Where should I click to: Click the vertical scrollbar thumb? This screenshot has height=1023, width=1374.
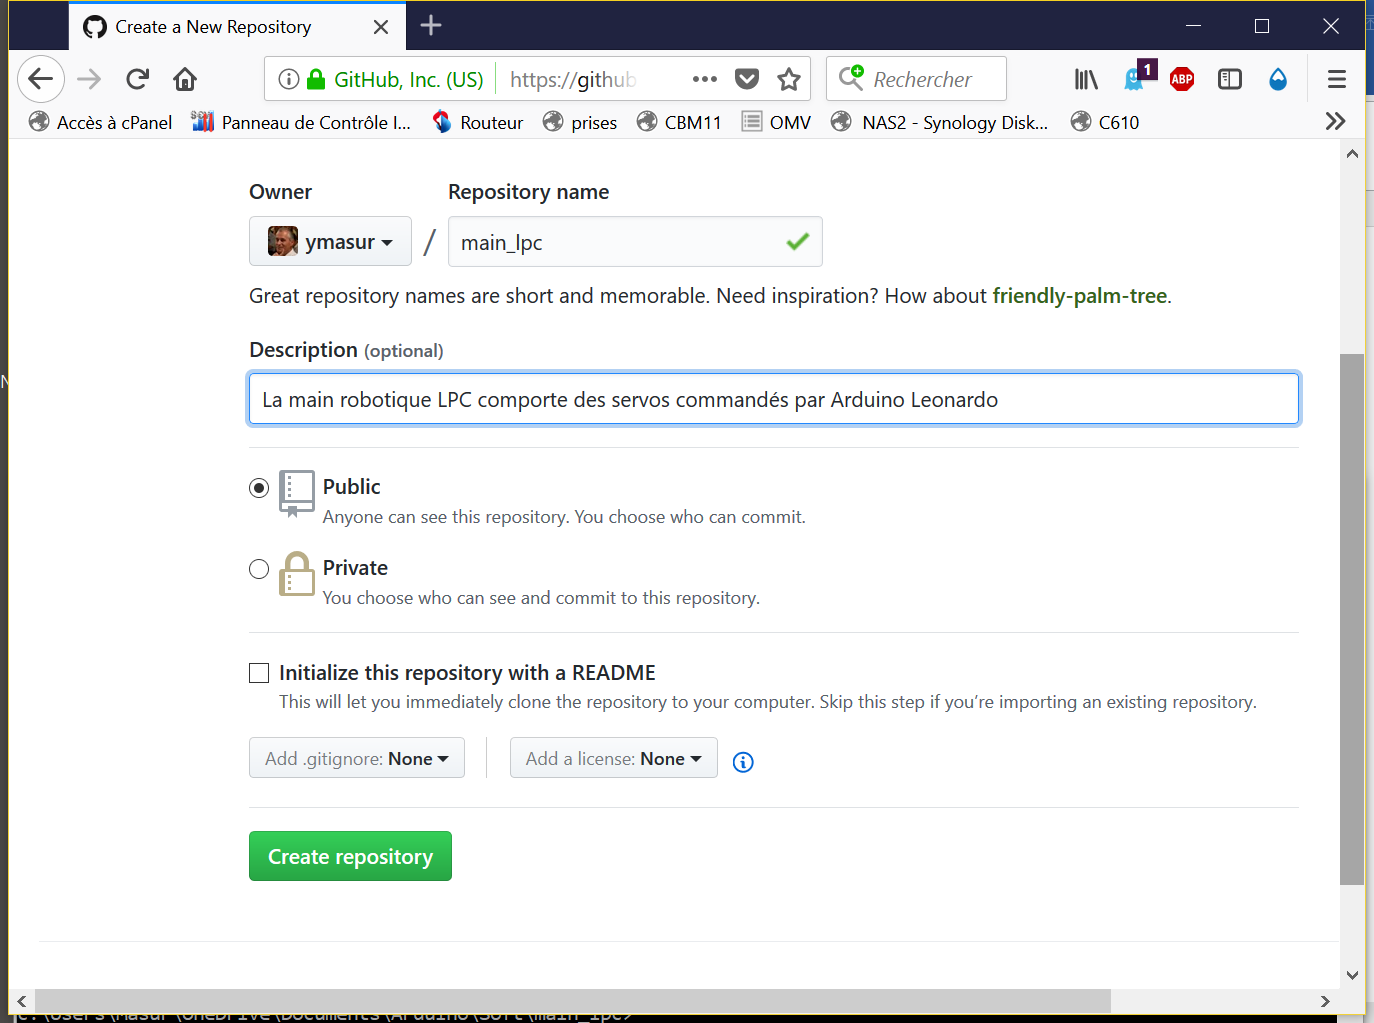point(1352,620)
